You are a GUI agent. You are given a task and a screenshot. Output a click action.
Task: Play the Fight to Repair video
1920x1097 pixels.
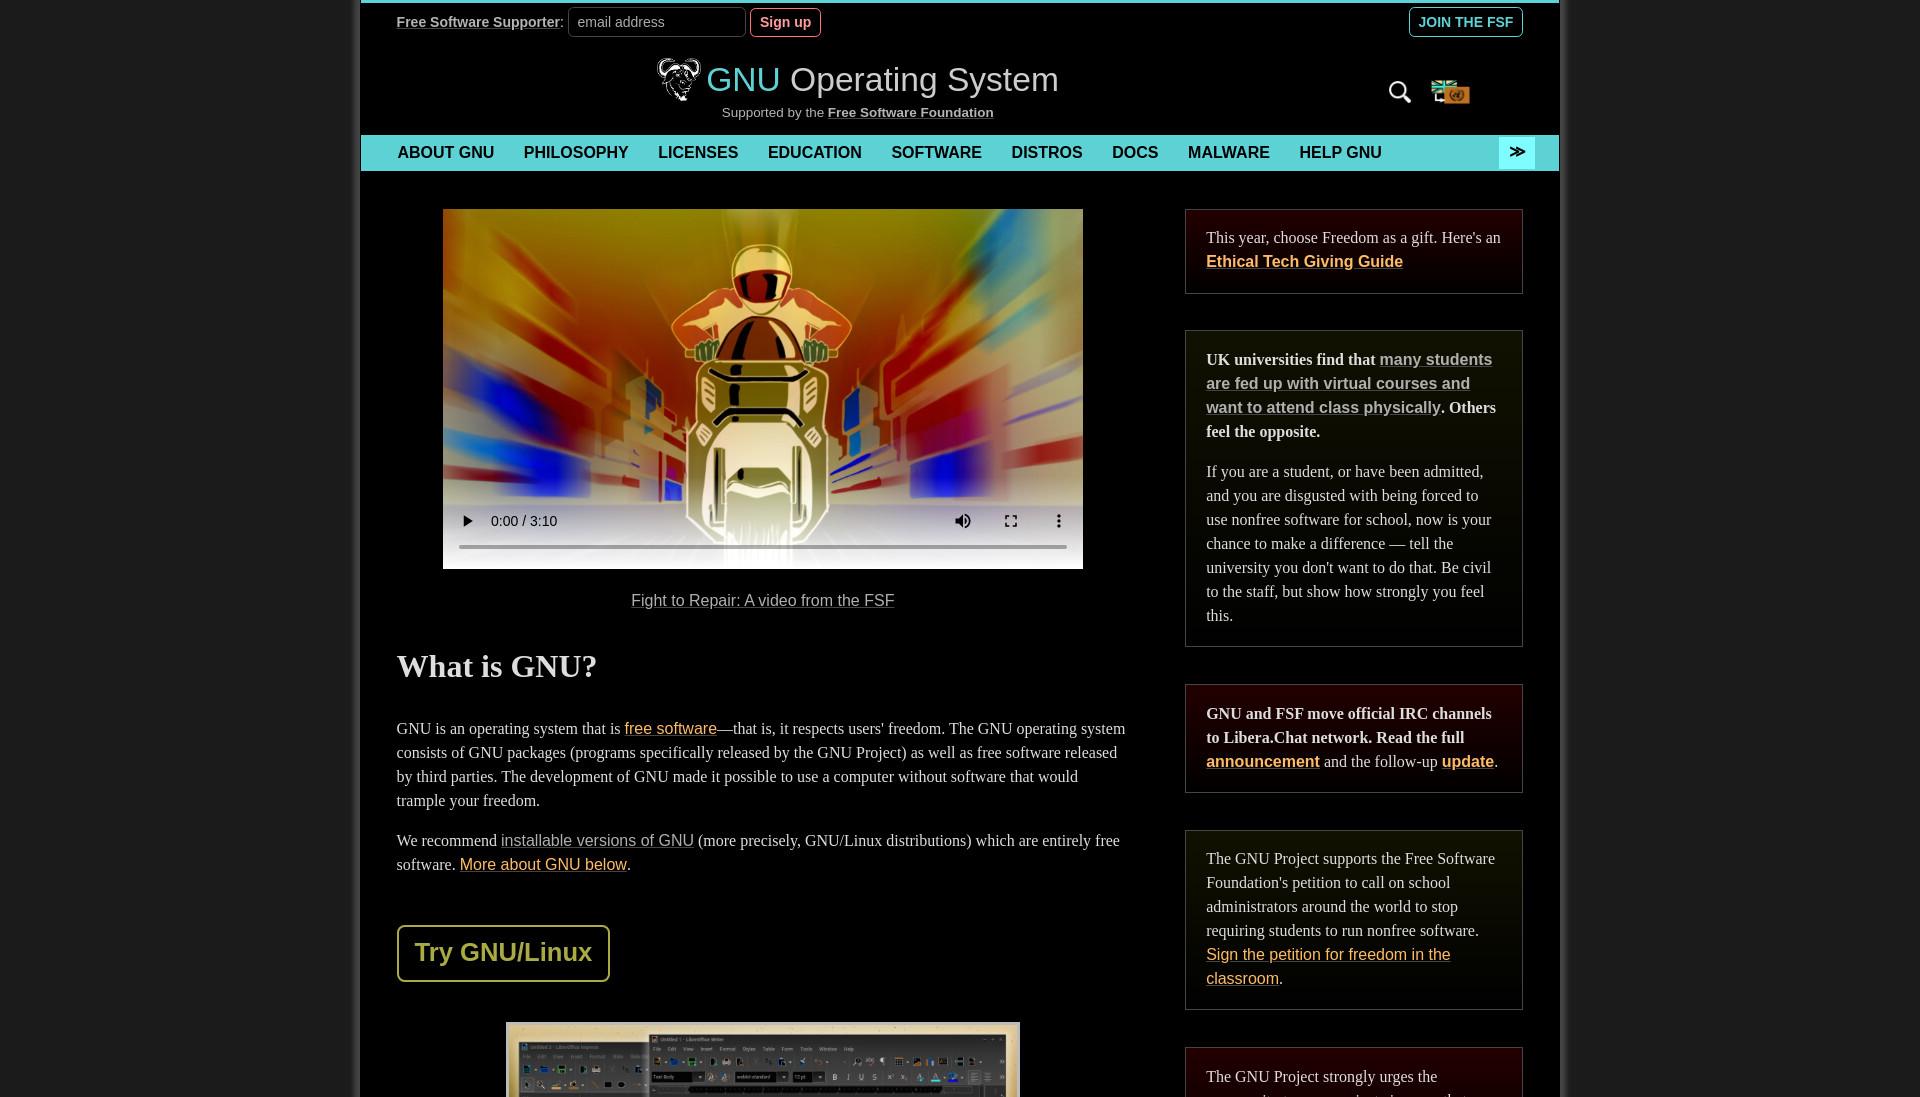point(467,521)
